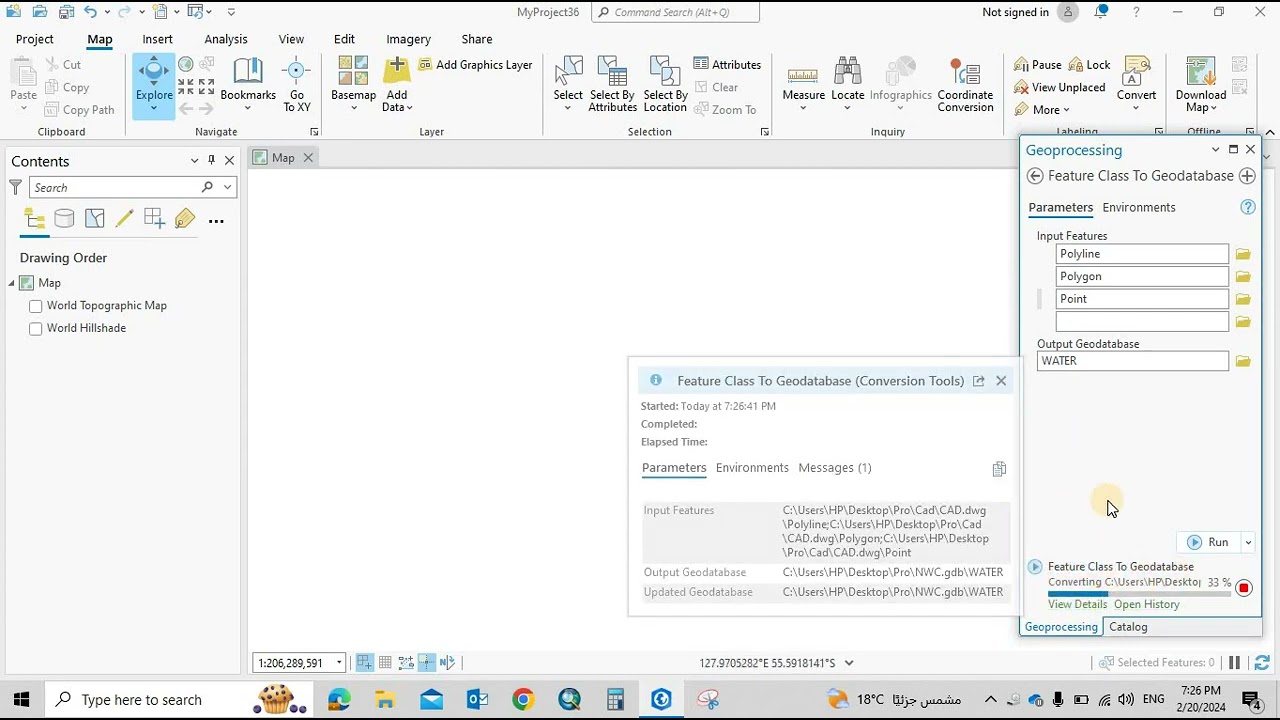Open Select By Attributes
This screenshot has height=720, width=1280.
tap(613, 85)
